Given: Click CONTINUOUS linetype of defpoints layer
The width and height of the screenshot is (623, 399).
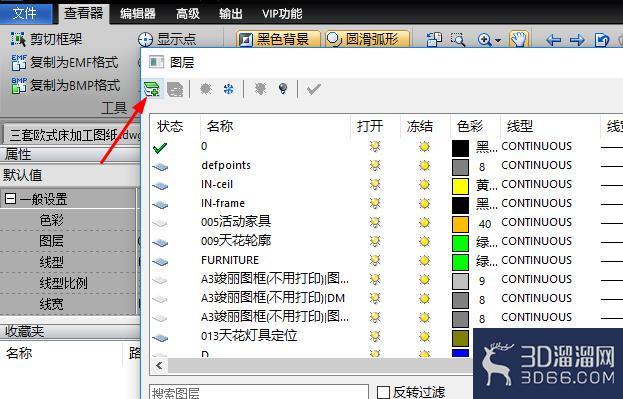Looking at the screenshot, I should [x=536, y=165].
